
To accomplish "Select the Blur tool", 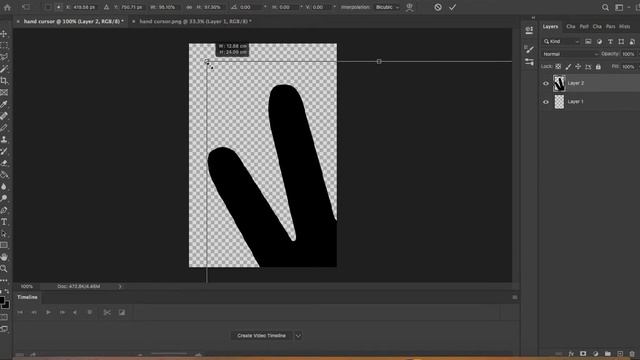I will click(x=4, y=187).
